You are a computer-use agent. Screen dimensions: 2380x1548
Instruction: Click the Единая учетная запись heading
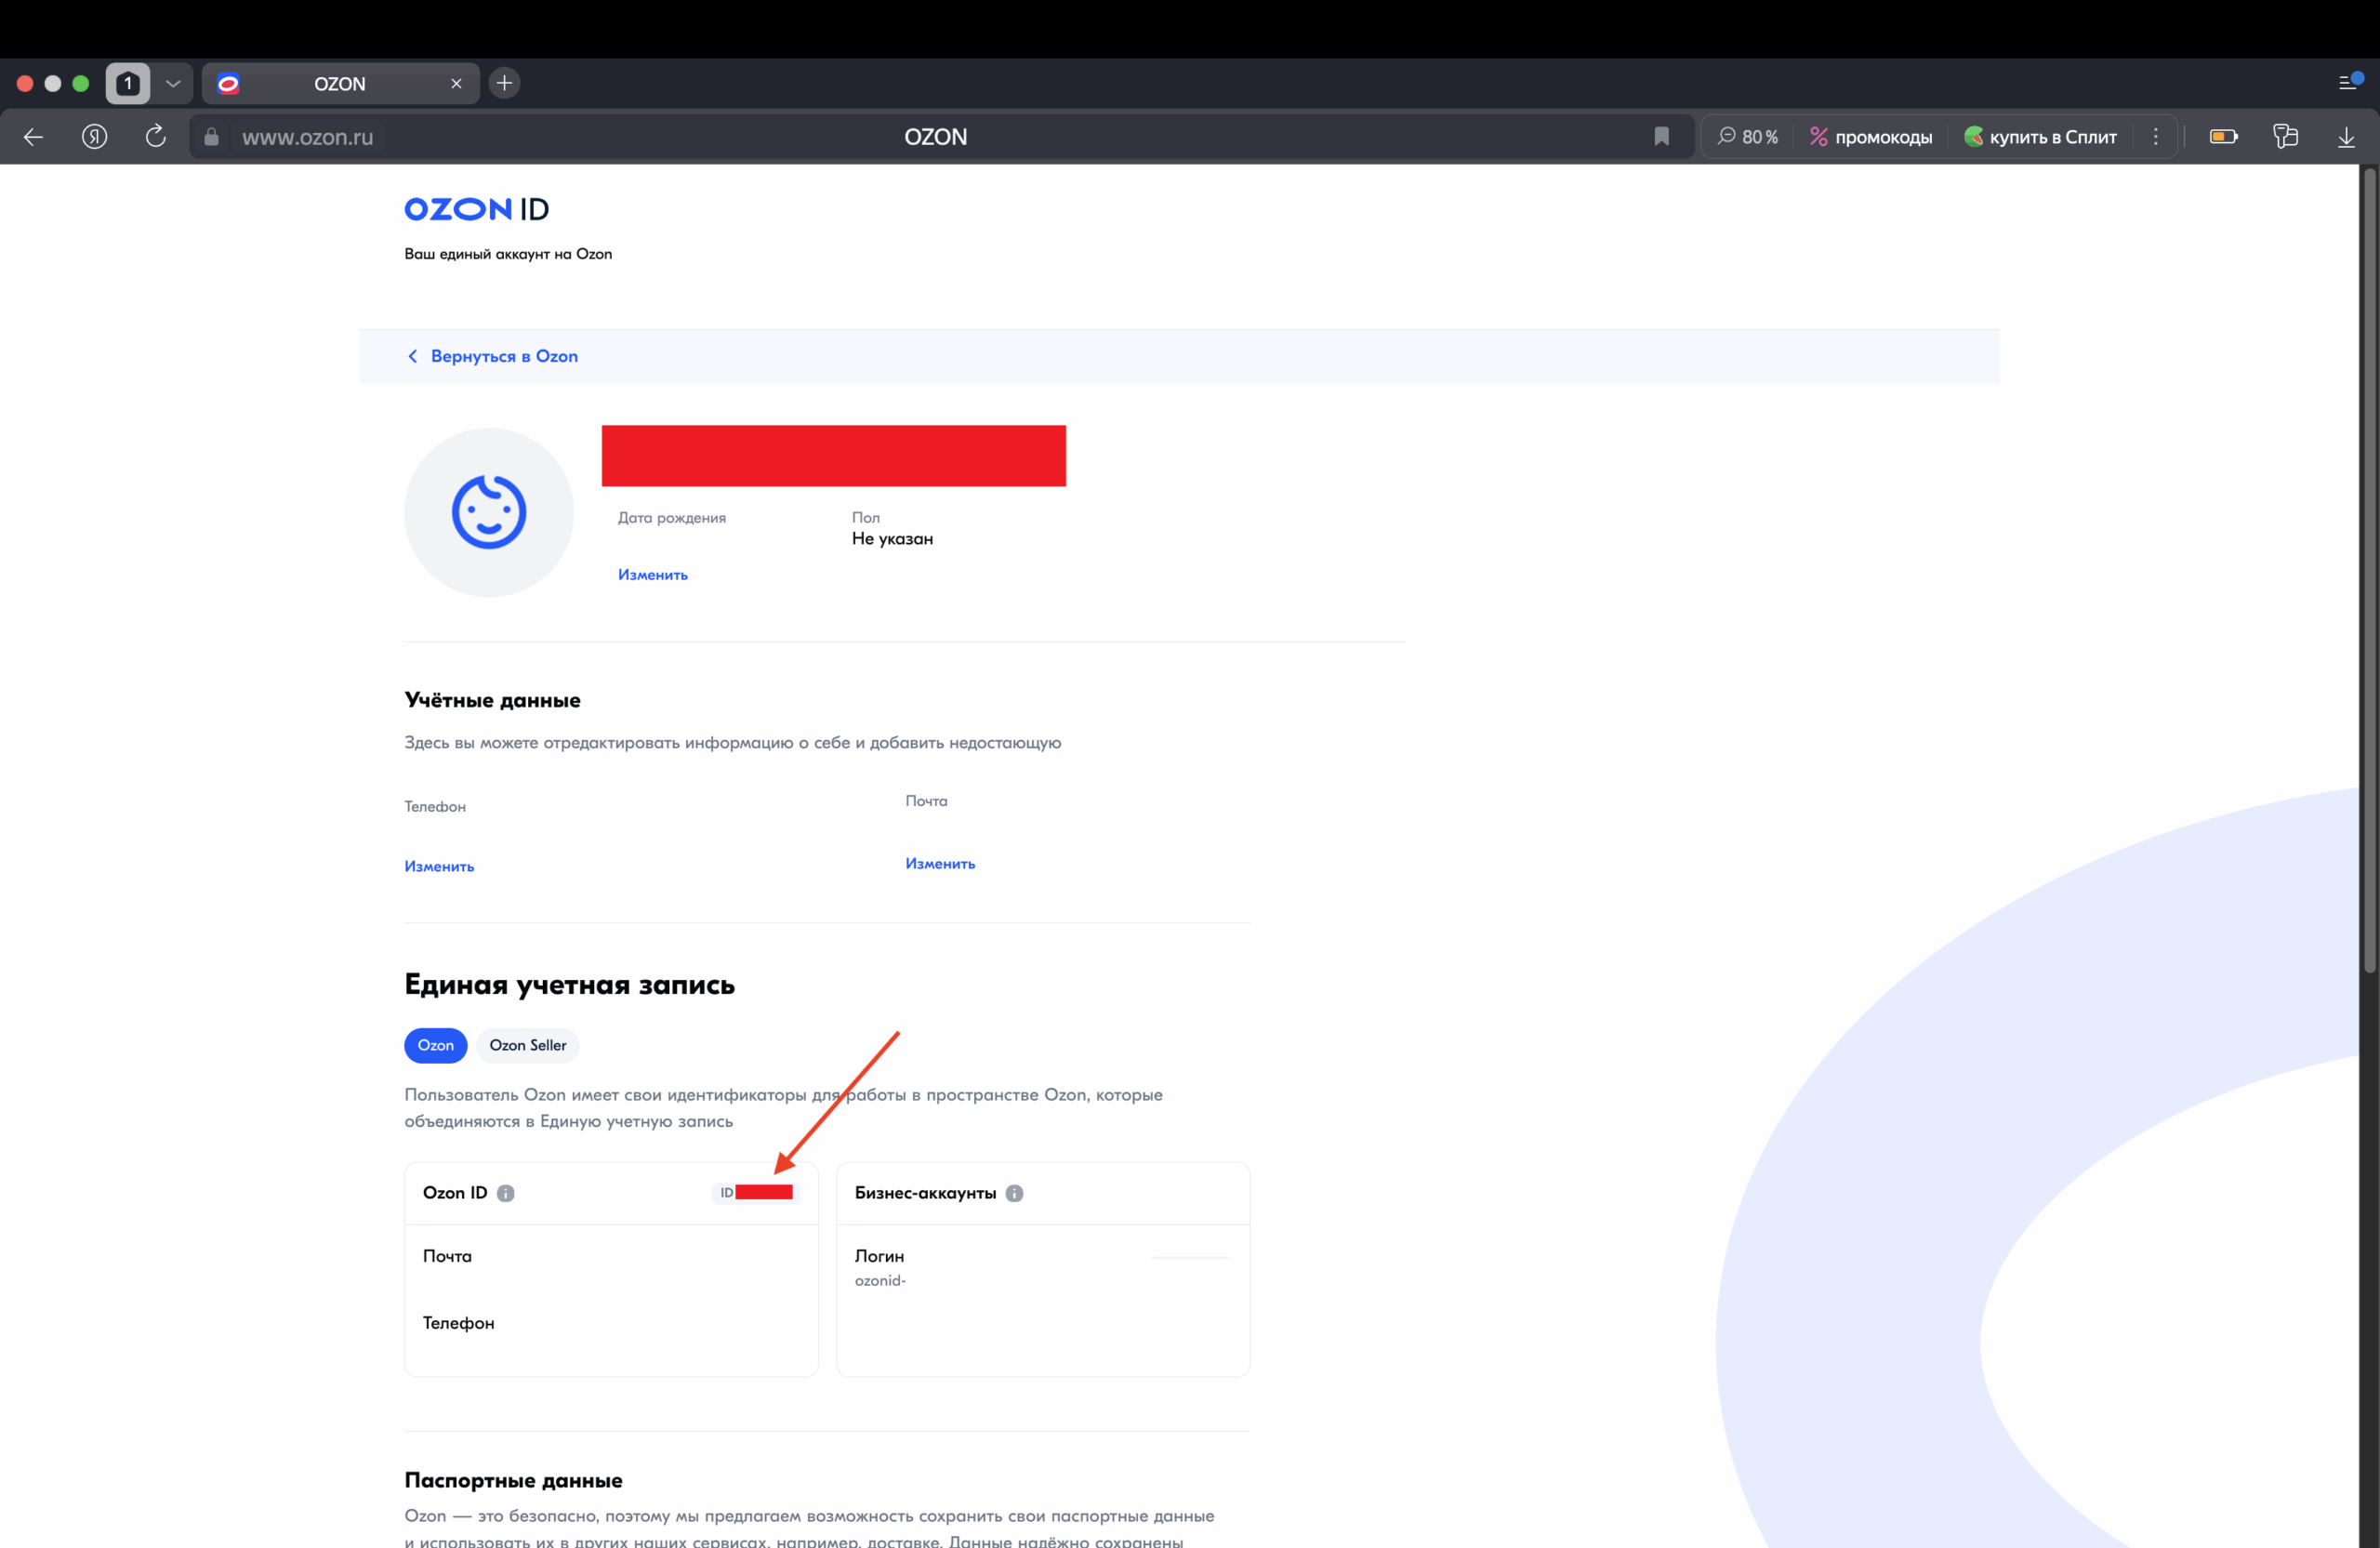tap(569, 985)
